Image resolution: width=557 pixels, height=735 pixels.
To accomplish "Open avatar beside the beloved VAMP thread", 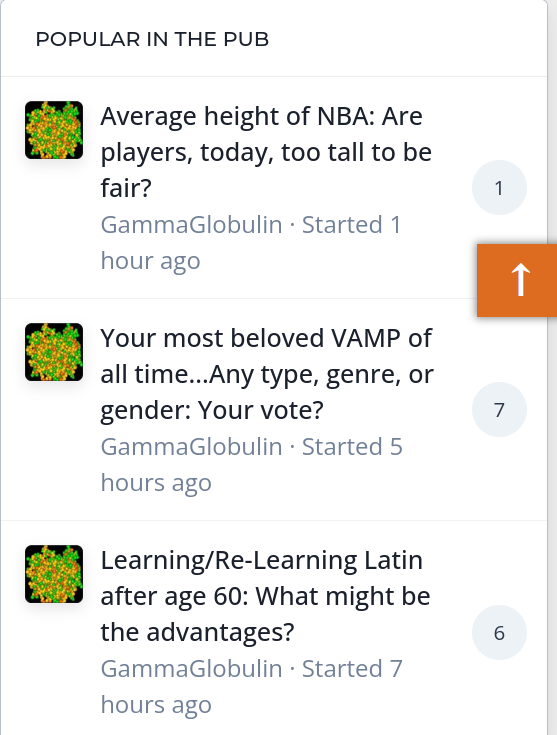I will (54, 352).
